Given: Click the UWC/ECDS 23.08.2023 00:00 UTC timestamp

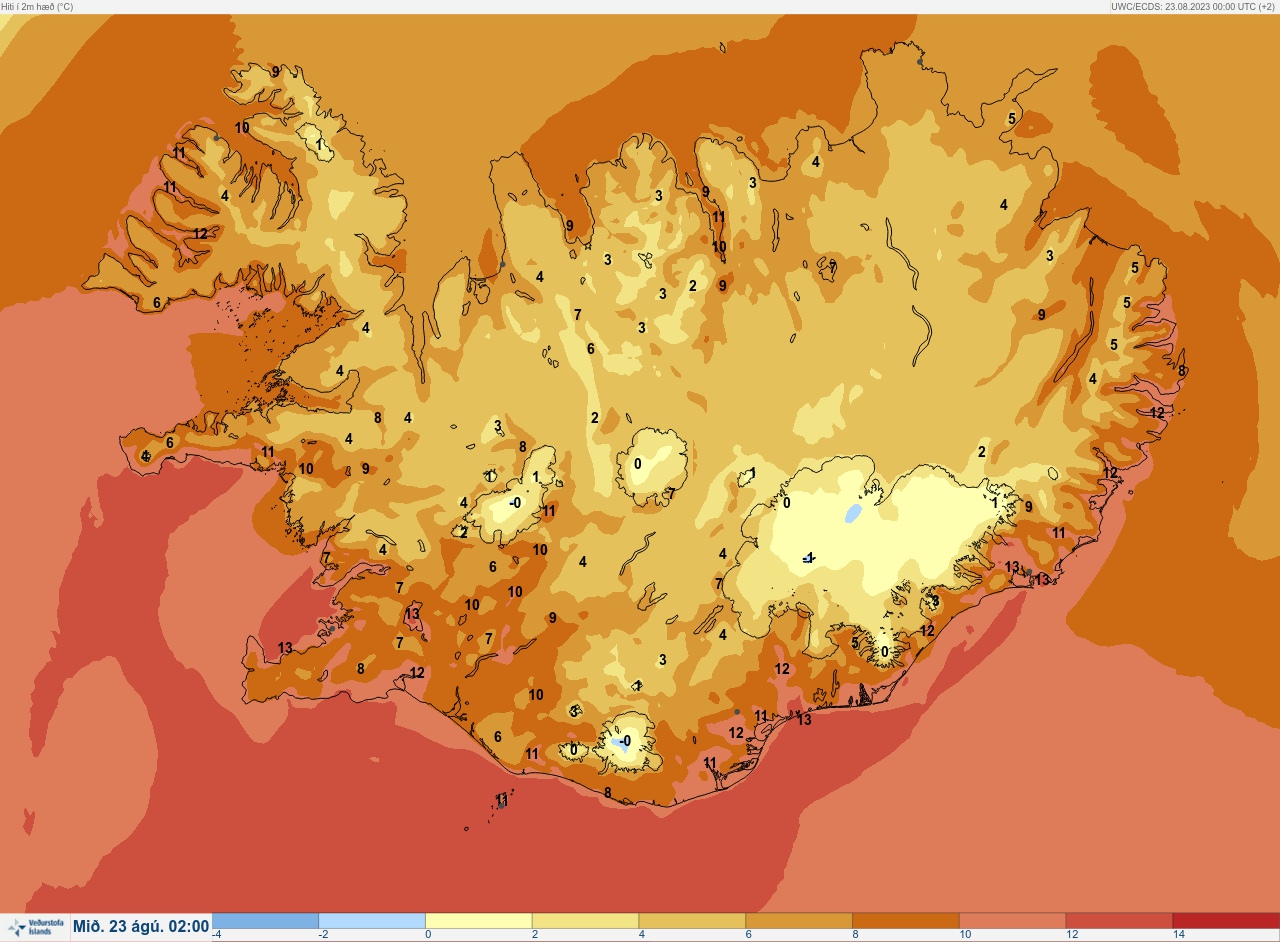Looking at the screenshot, I should (1192, 6).
